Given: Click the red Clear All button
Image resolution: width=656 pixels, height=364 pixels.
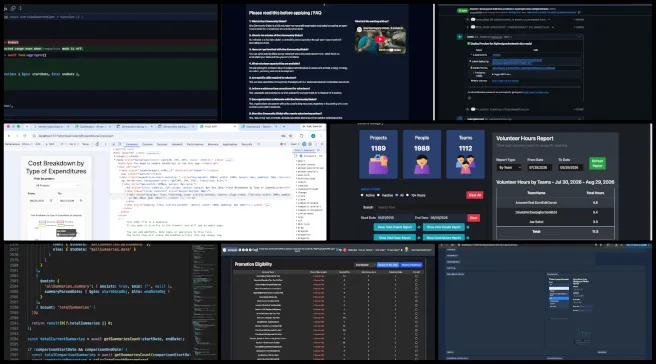Looking at the screenshot, I should [474, 195].
